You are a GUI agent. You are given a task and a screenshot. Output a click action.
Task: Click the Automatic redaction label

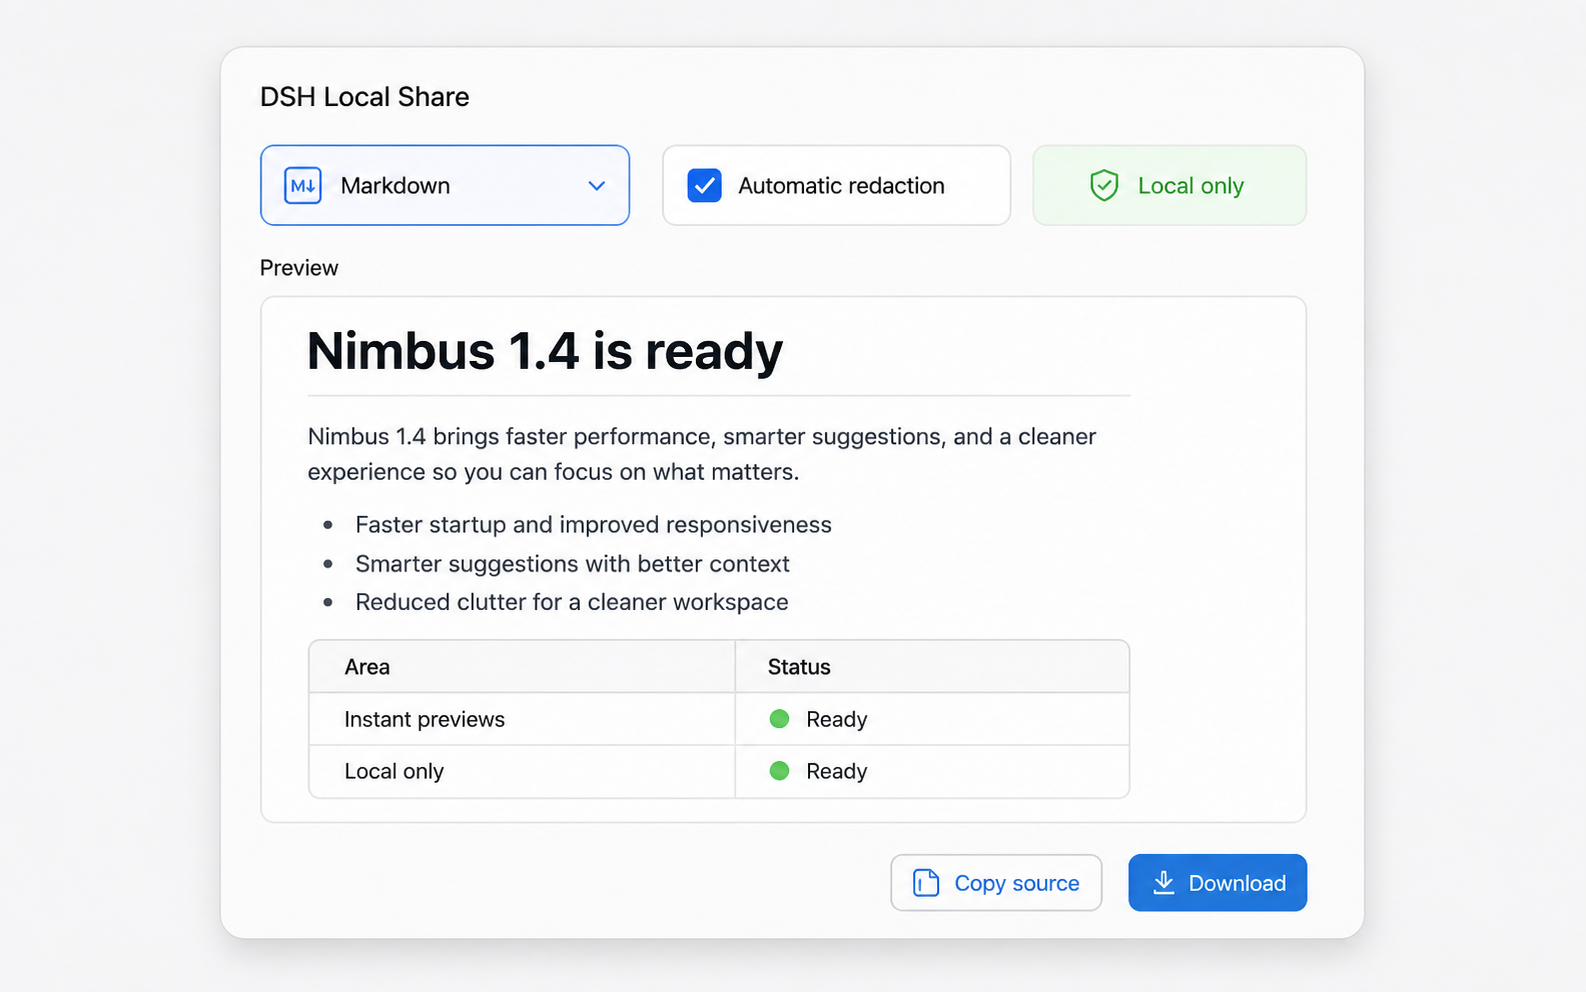point(841,186)
